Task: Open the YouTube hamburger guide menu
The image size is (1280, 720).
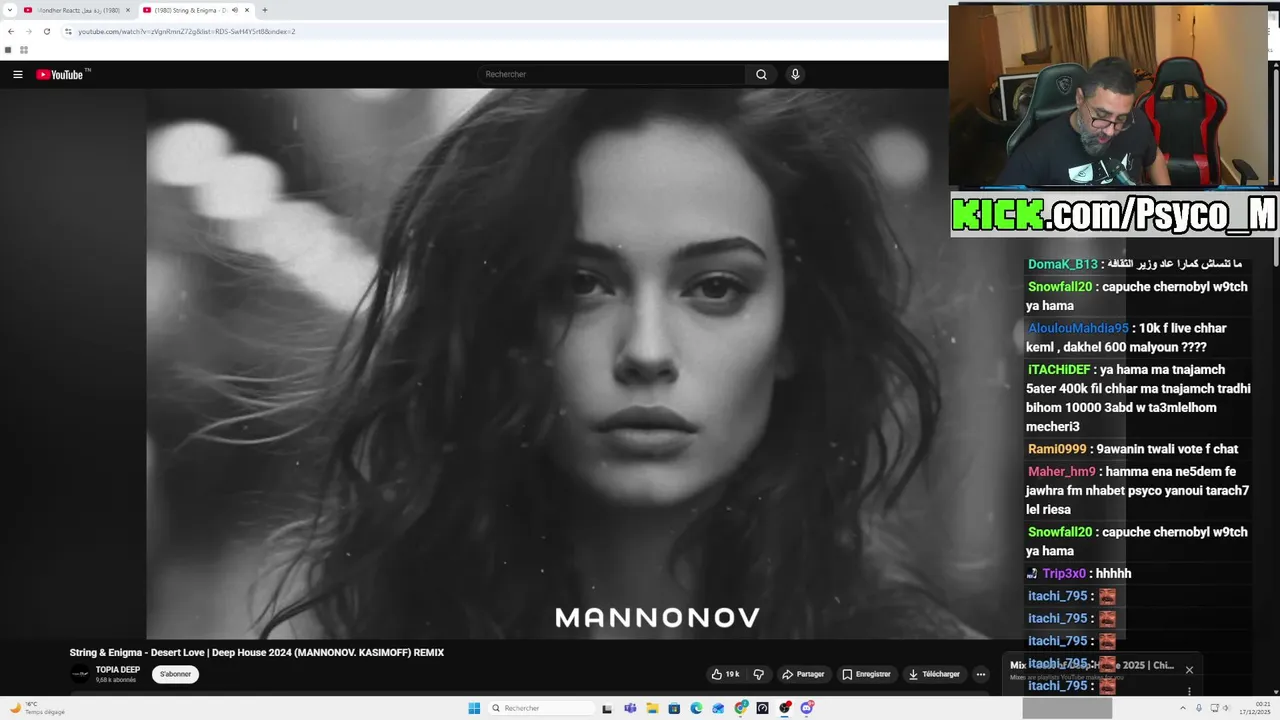Action: click(17, 74)
